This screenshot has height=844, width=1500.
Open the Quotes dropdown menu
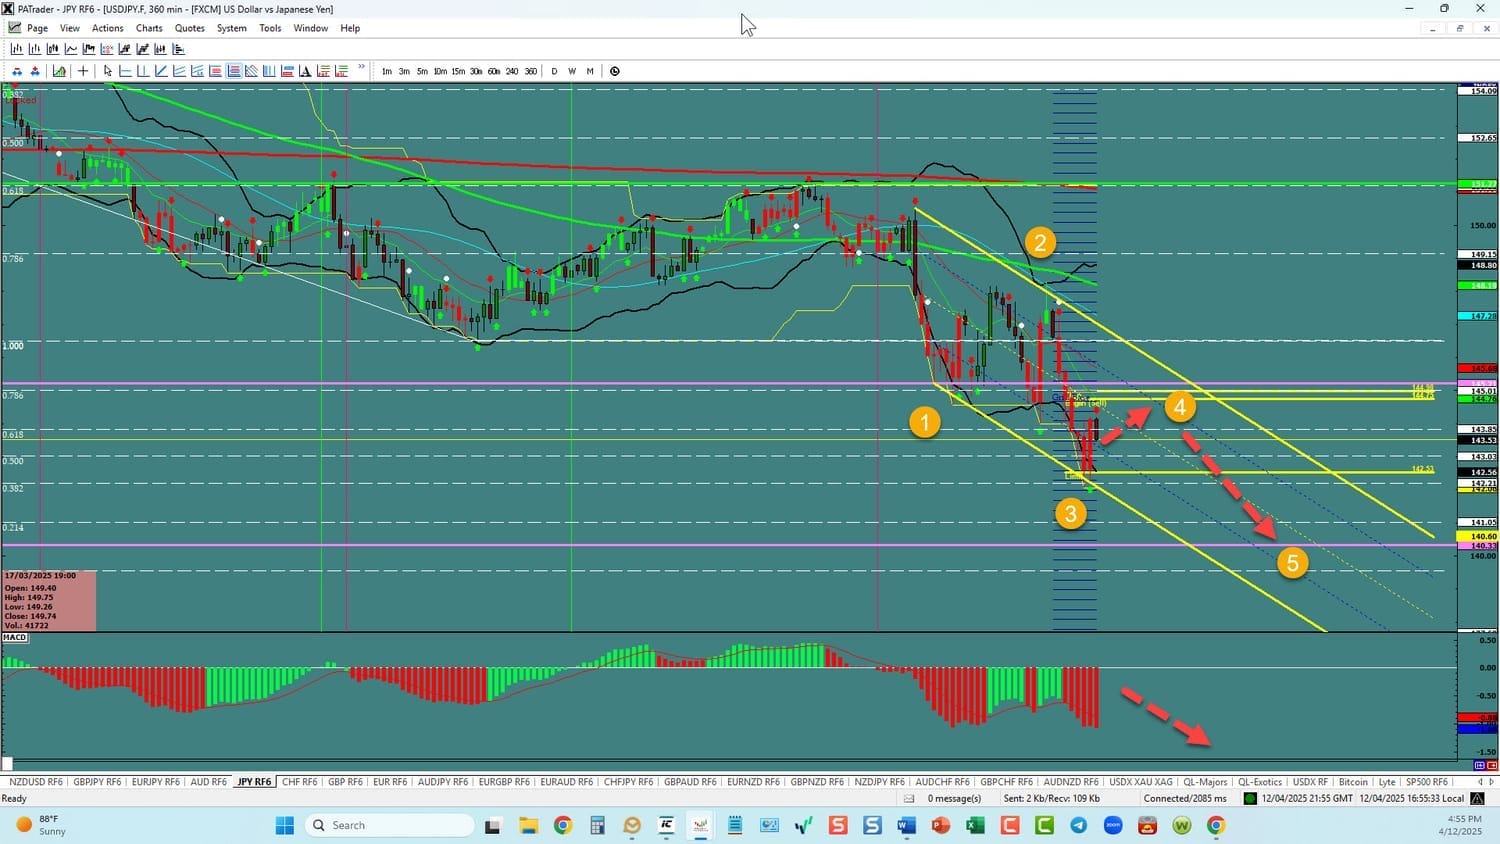click(189, 28)
